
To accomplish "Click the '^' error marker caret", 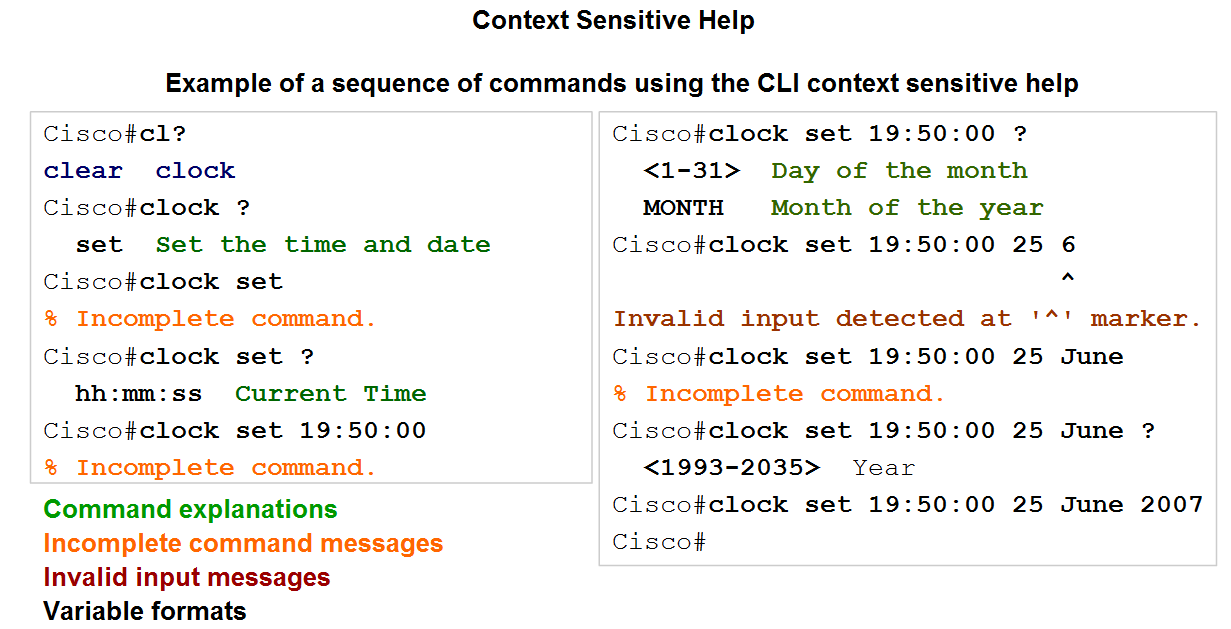I will [x=1067, y=279].
